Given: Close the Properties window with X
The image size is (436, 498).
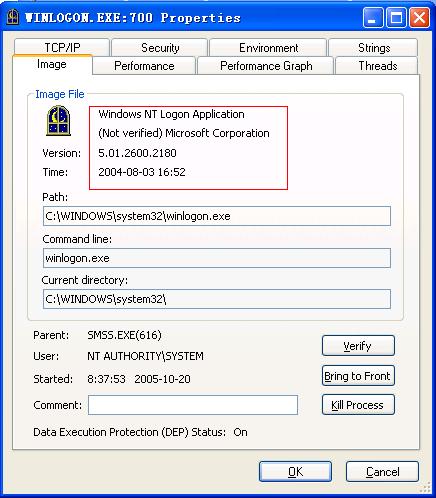Looking at the screenshot, I should (x=419, y=17).
